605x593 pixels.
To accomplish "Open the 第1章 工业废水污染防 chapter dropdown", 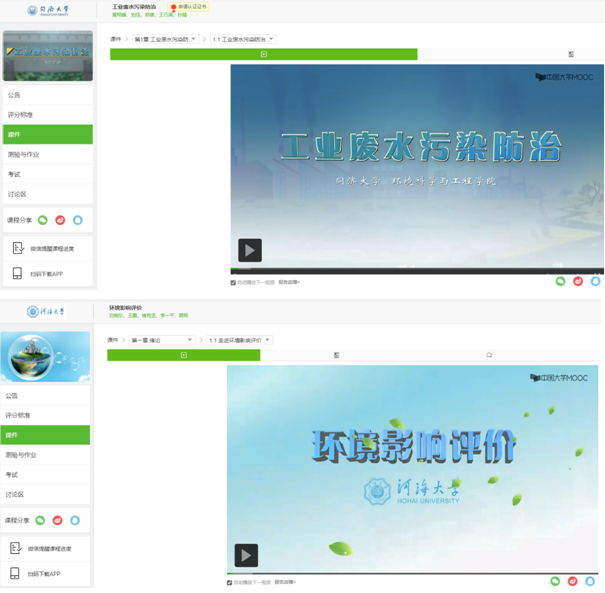I will (165, 39).
